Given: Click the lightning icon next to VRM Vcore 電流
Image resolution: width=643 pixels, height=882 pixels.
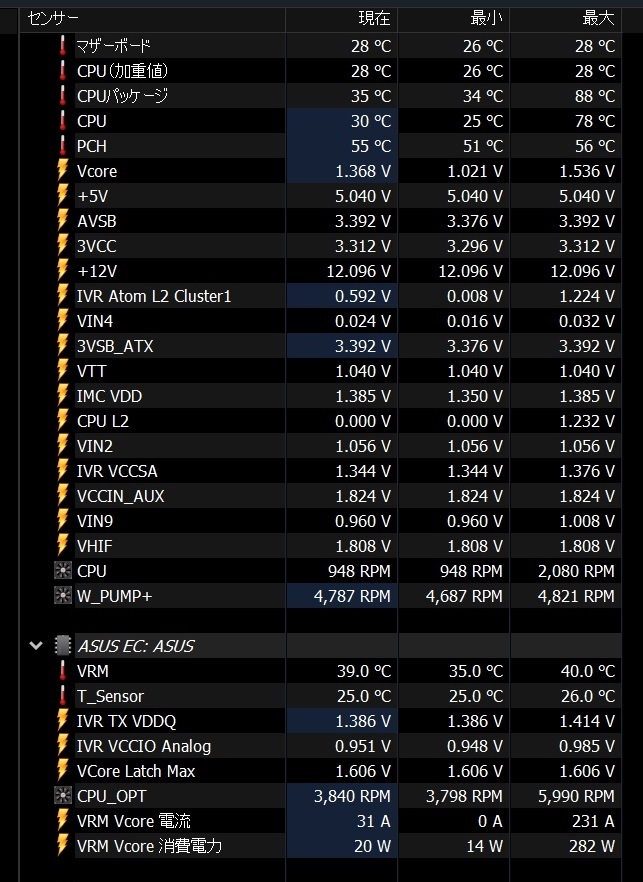Looking at the screenshot, I should tap(62, 820).
